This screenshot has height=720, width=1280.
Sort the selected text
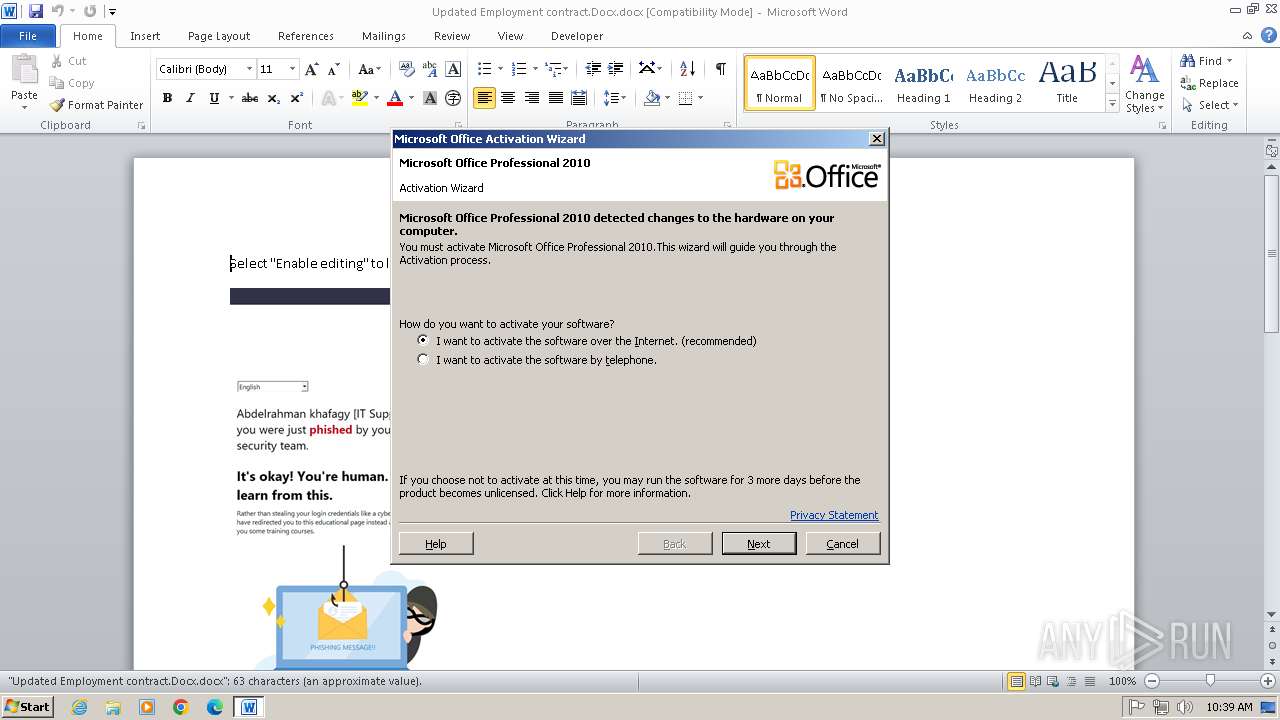point(687,69)
